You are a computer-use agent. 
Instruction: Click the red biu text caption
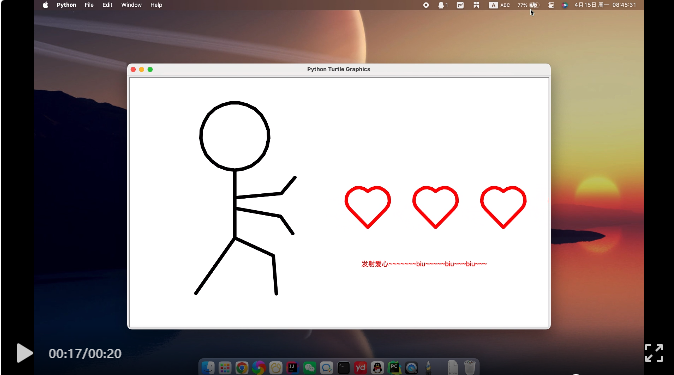(424, 264)
